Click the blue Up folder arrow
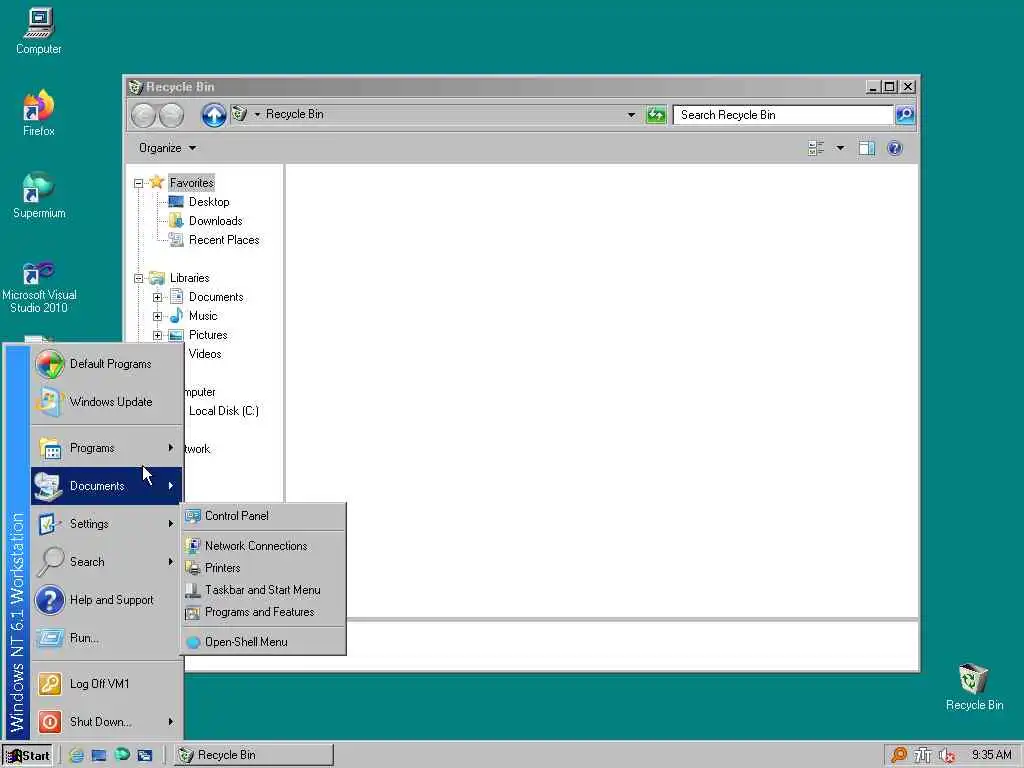The image size is (1024, 768). pyautogui.click(x=214, y=115)
